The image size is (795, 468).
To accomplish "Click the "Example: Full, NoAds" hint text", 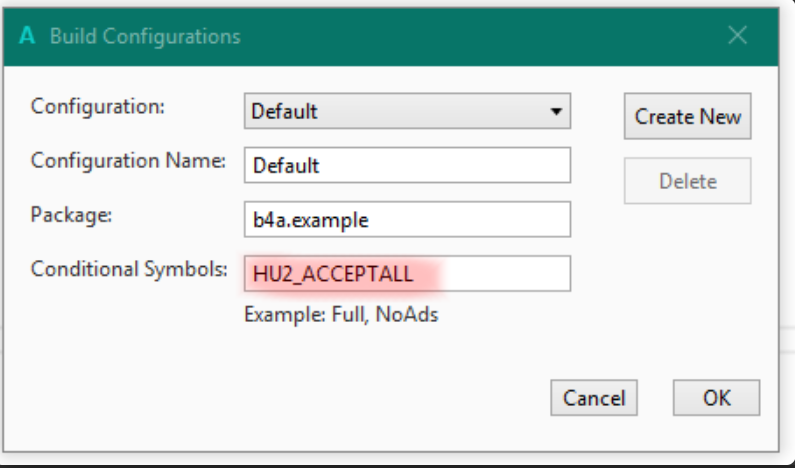I will tap(341, 315).
